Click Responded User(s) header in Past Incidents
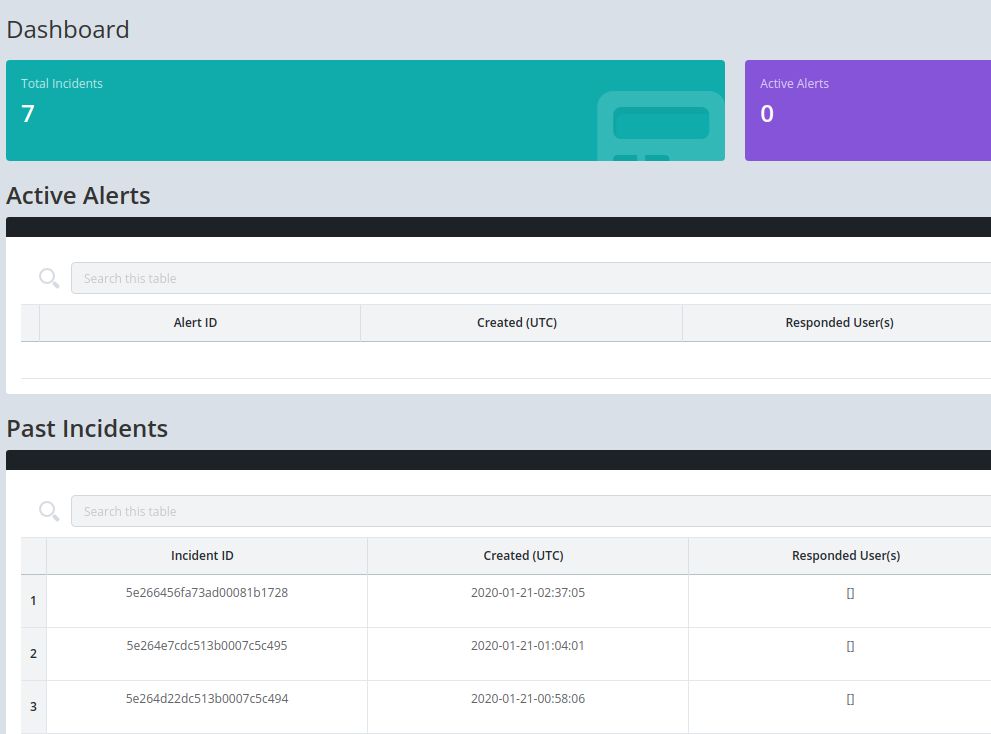 pyautogui.click(x=845, y=555)
